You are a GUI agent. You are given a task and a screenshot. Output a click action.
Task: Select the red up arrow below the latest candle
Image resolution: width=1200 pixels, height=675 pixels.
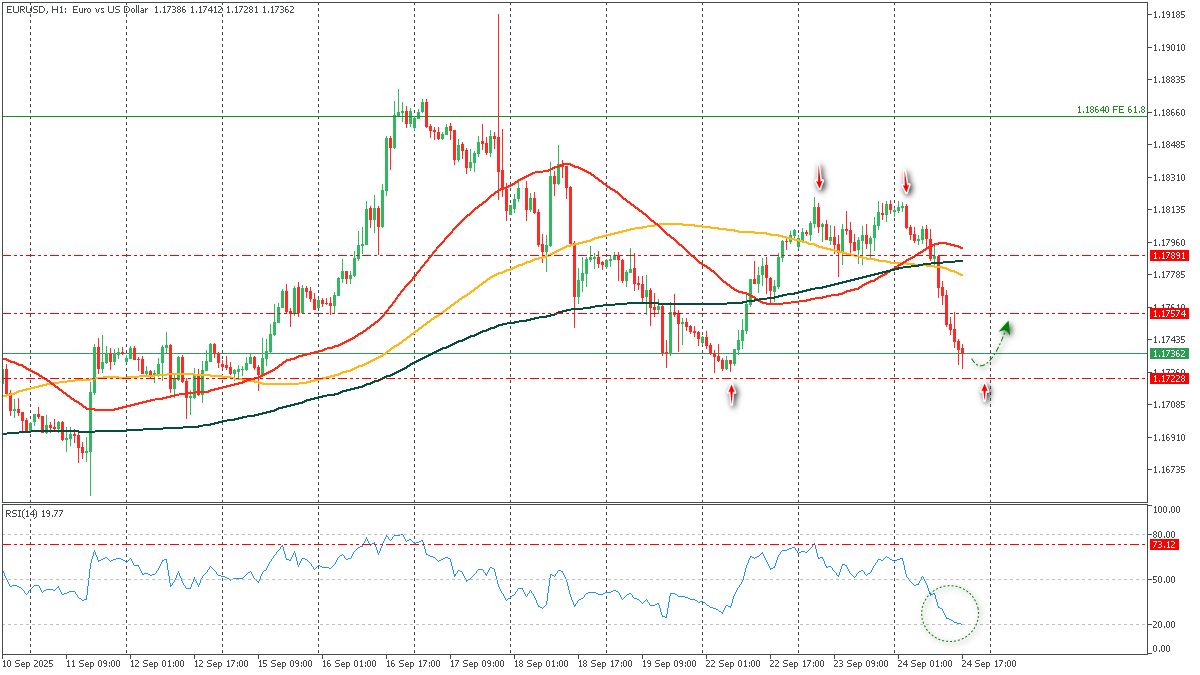pyautogui.click(x=986, y=393)
